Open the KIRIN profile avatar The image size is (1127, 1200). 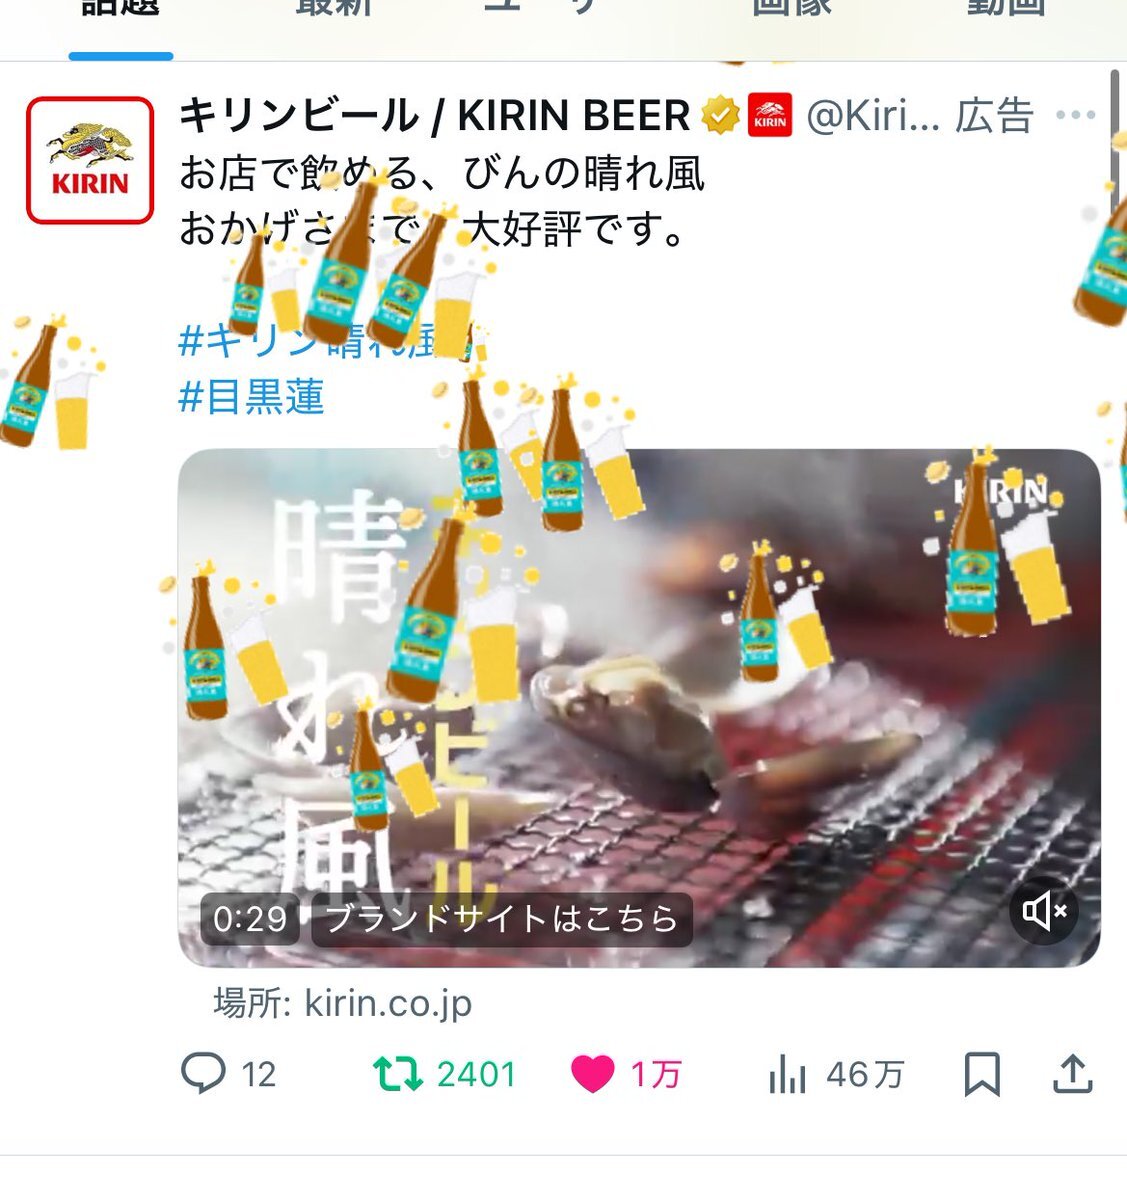(x=90, y=160)
